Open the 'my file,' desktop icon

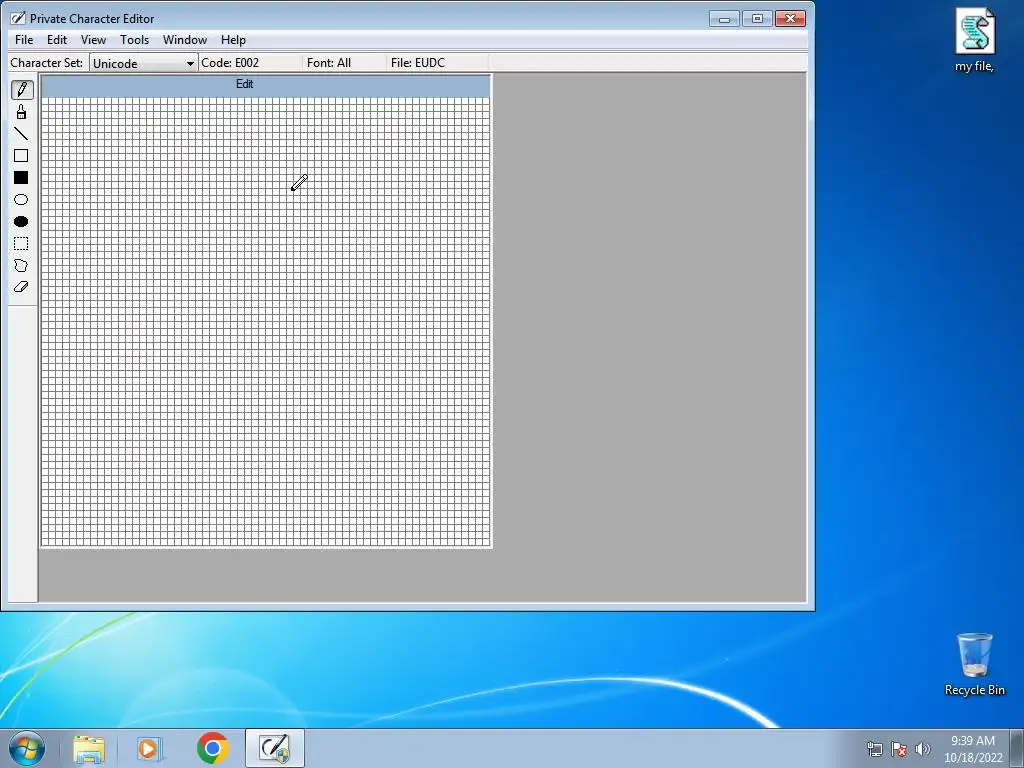pos(974,40)
